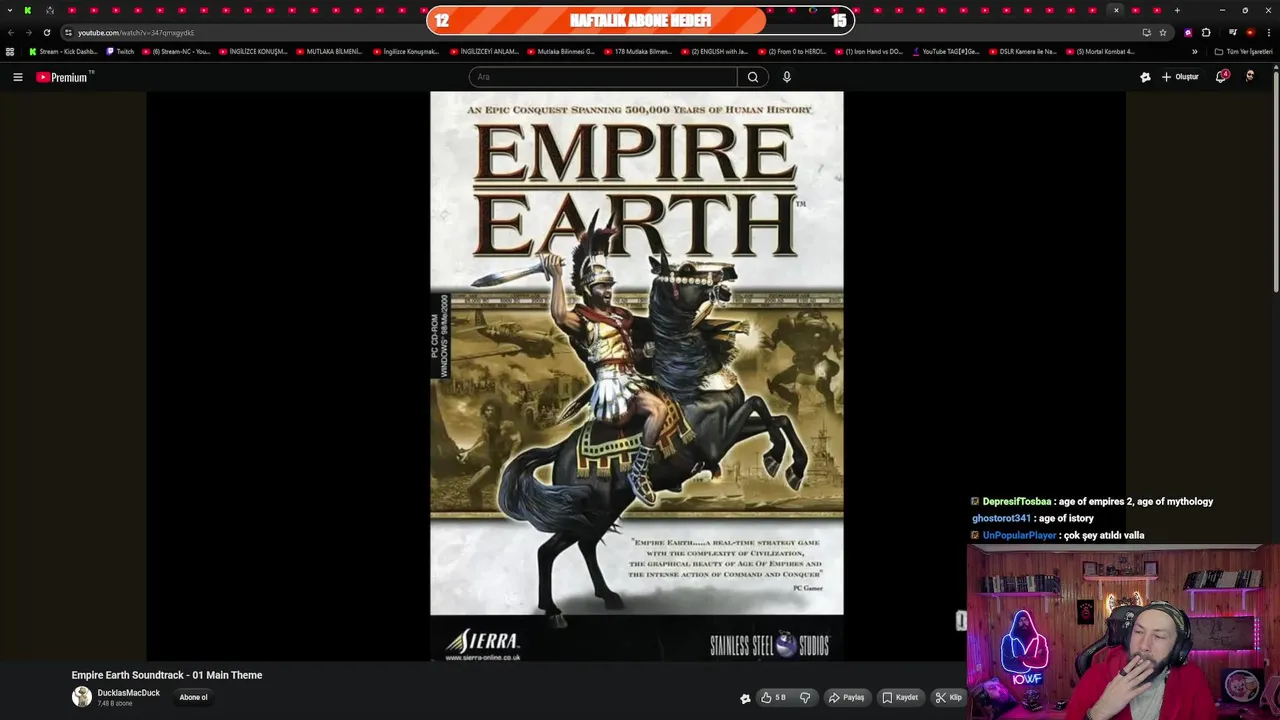
Task: Open DucklasMacDuck channel link
Action: pos(128,693)
